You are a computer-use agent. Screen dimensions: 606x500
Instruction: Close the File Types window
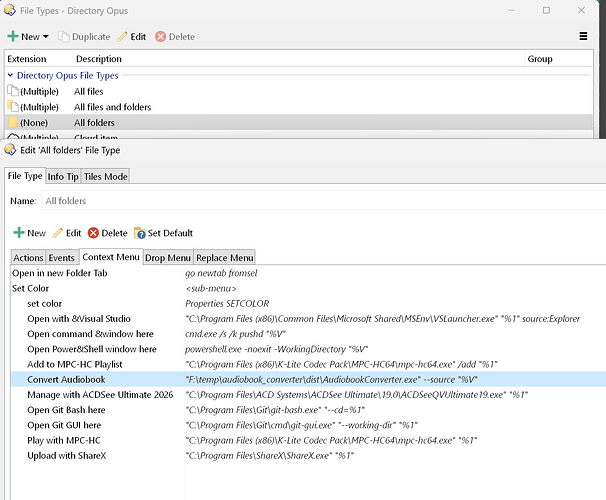point(581,10)
